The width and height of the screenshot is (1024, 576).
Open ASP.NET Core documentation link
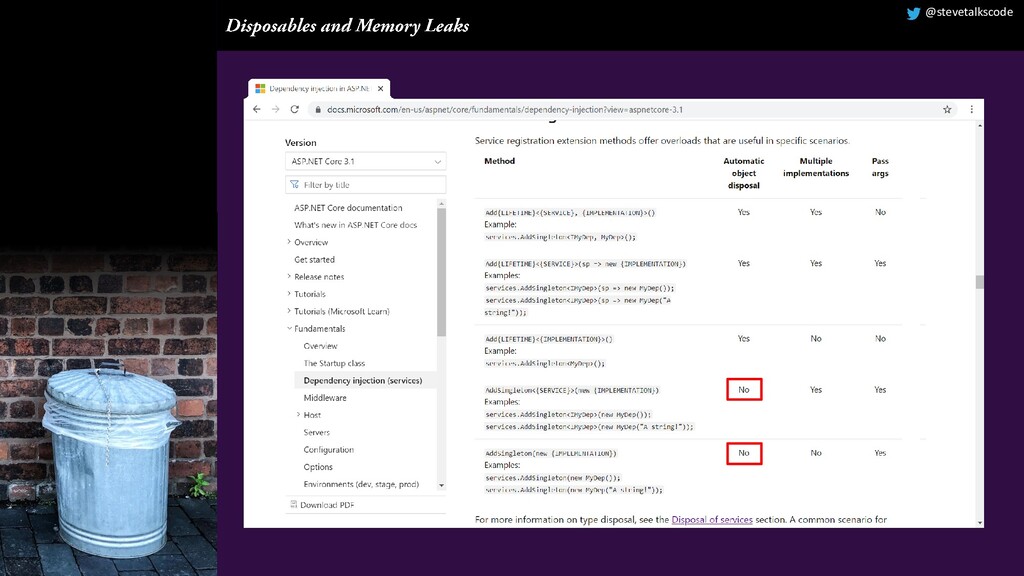pyautogui.click(x=348, y=208)
